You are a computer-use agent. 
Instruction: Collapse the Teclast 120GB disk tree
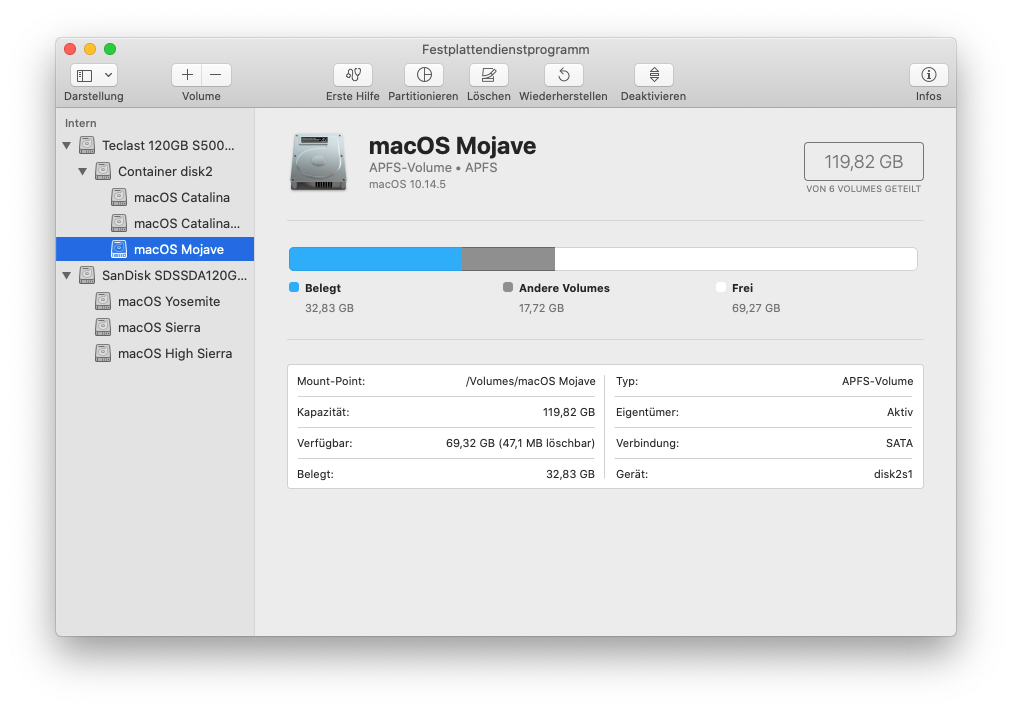(x=66, y=146)
